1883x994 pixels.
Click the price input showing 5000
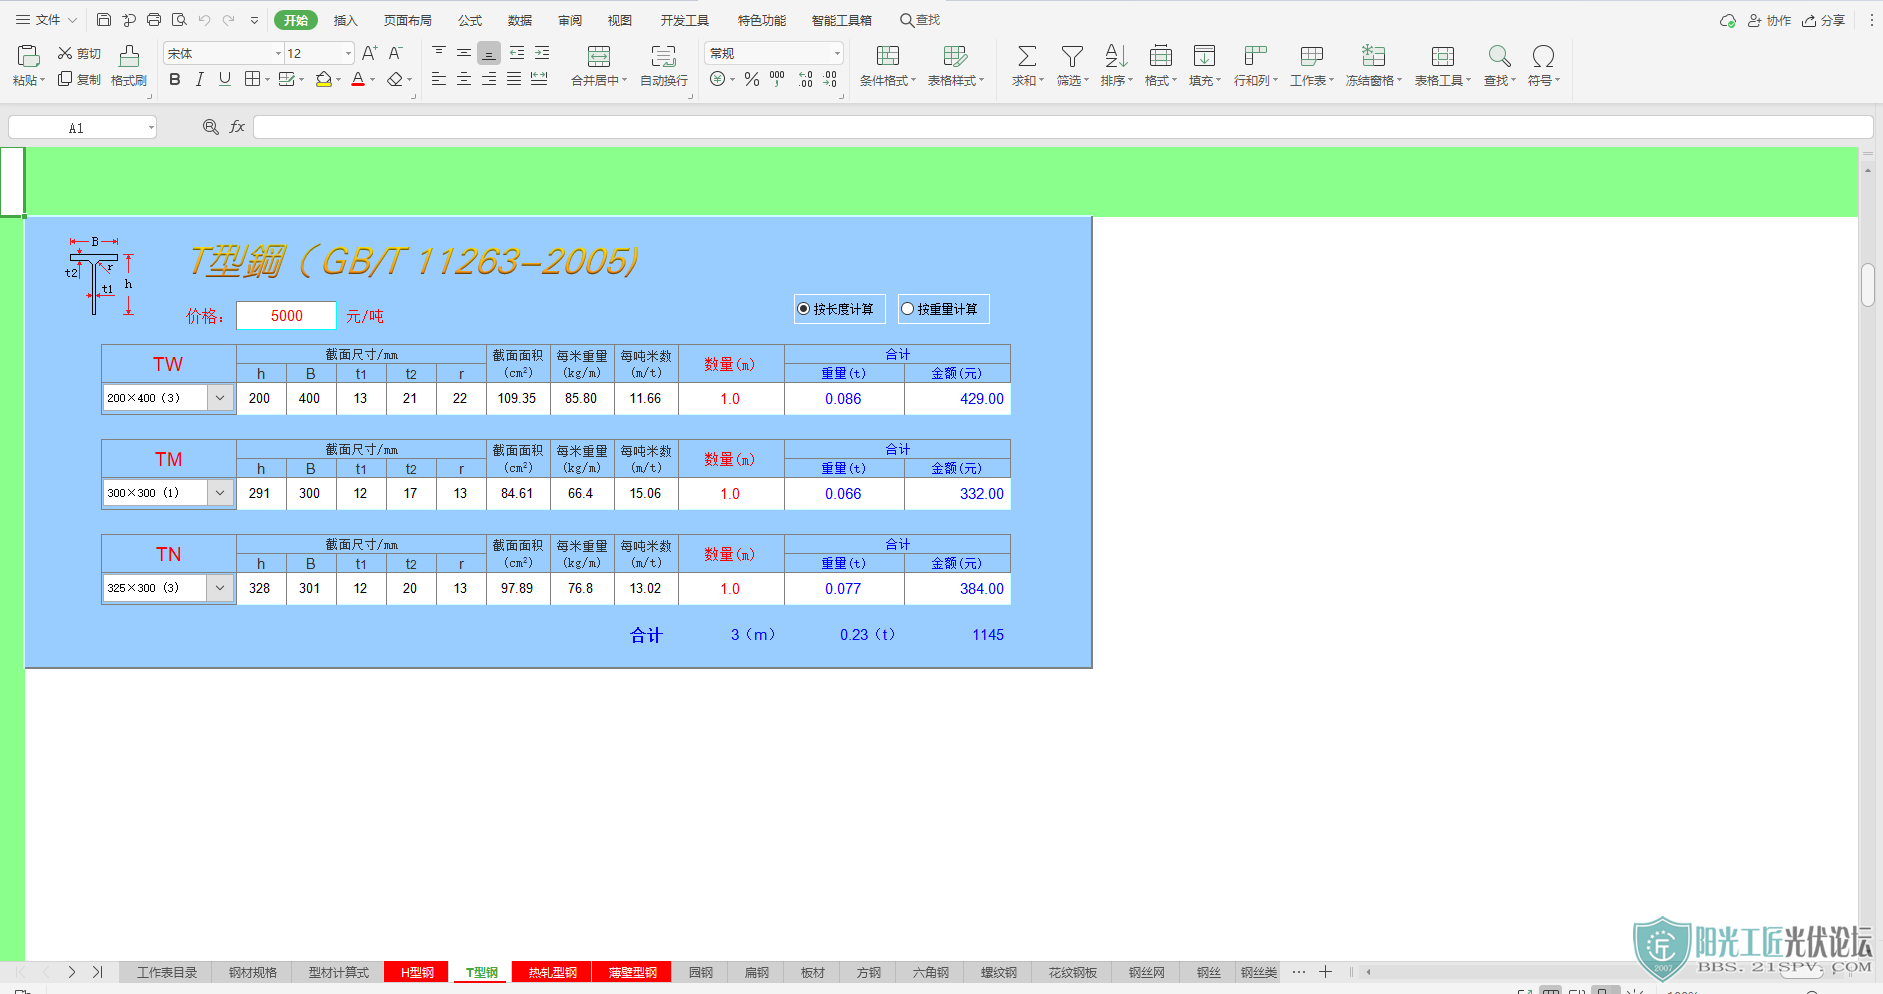(286, 316)
